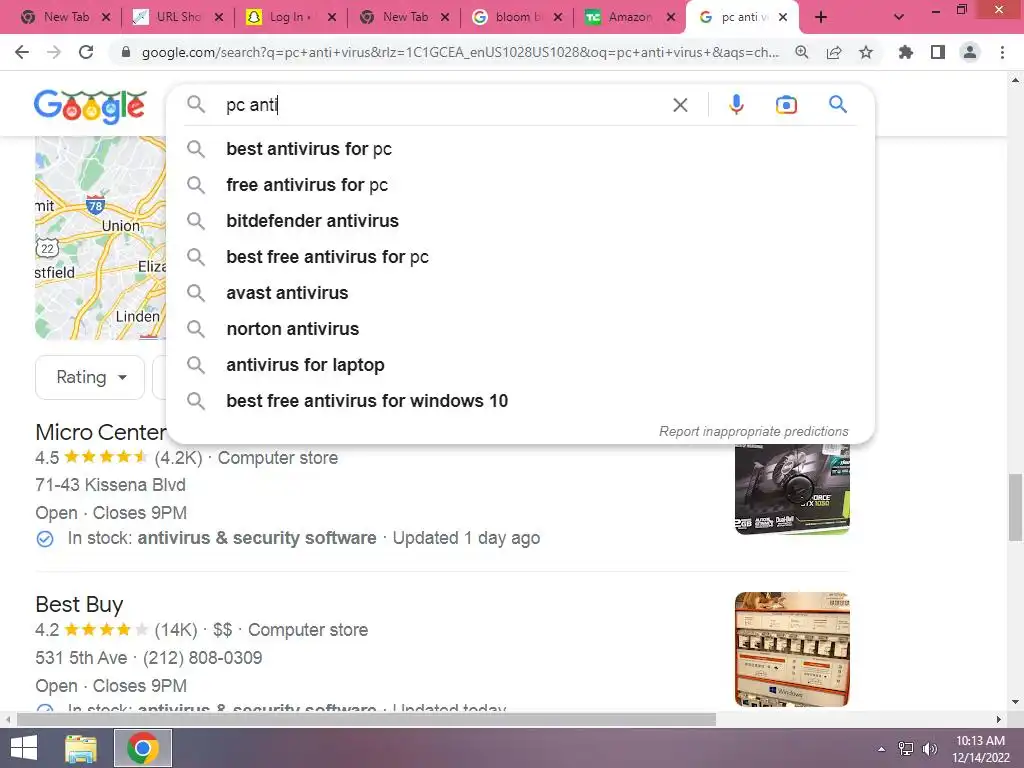Submit search with blue magnifier

(x=838, y=104)
